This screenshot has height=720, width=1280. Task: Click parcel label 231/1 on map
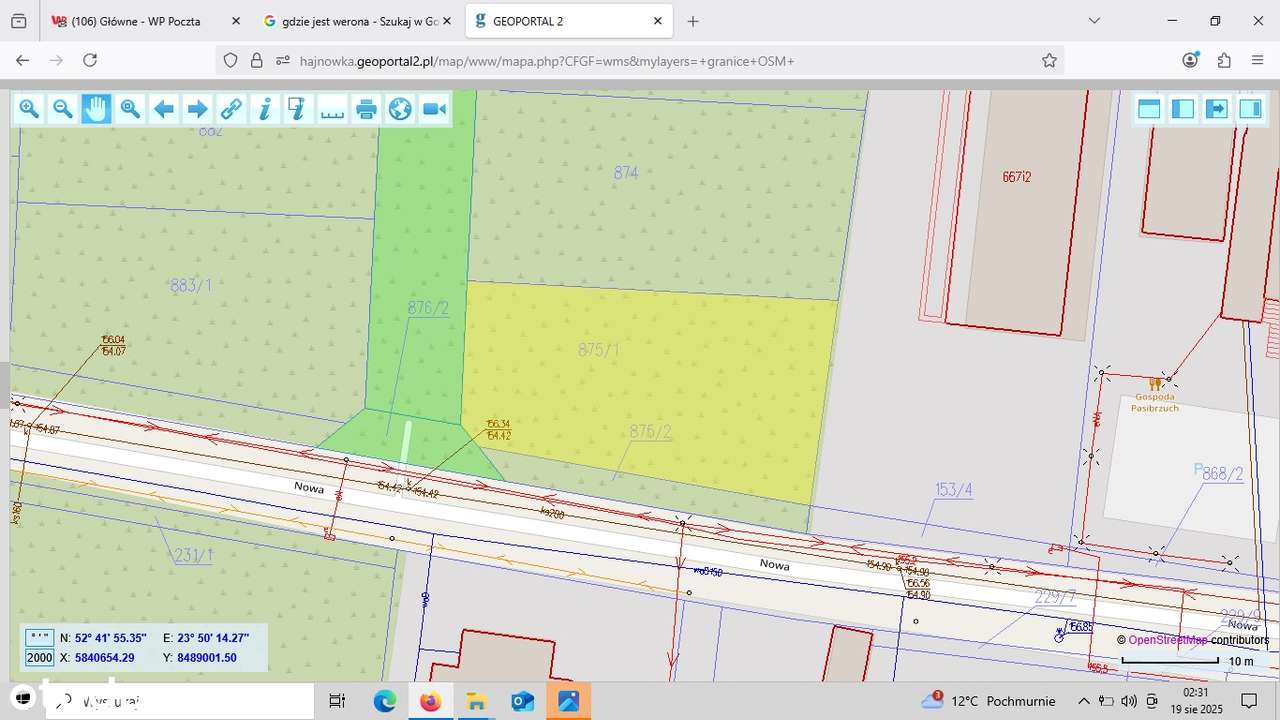194,555
